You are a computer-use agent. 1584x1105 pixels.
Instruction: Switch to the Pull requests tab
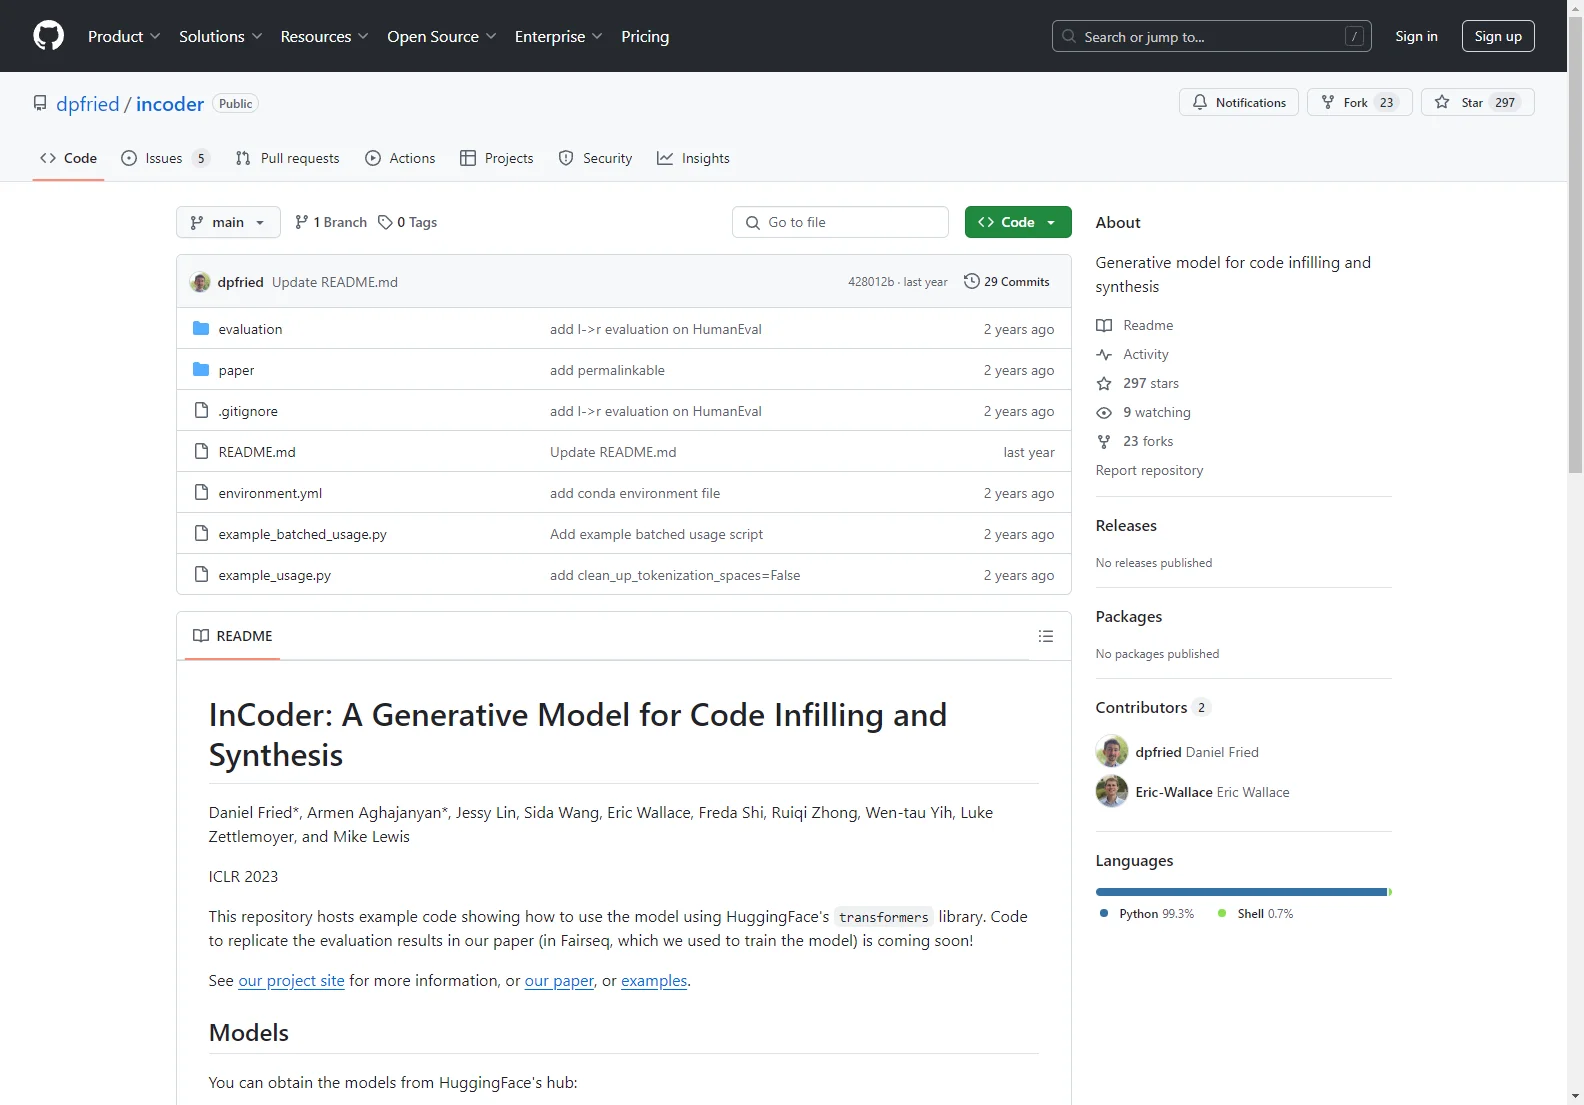(288, 158)
